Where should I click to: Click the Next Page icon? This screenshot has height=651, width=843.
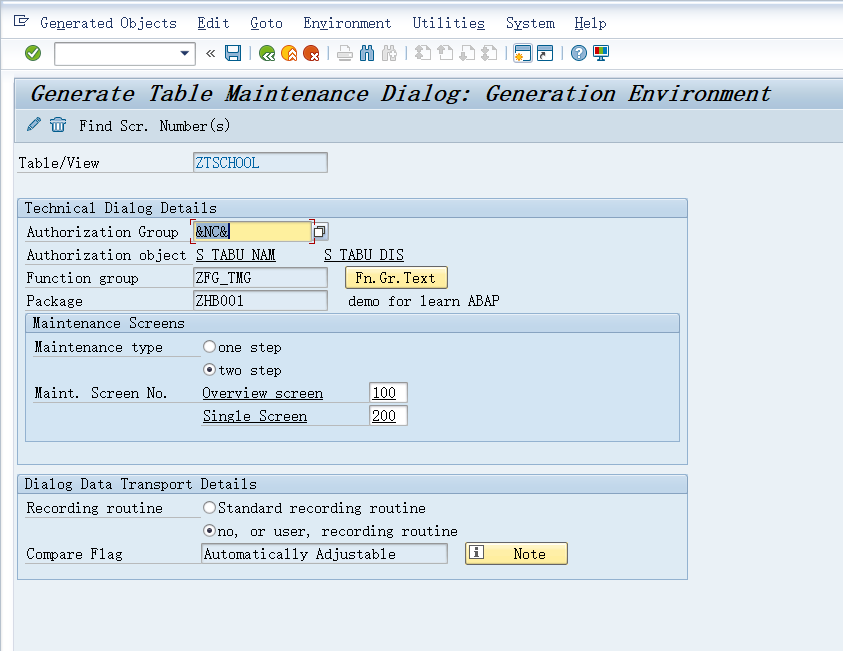click(467, 53)
